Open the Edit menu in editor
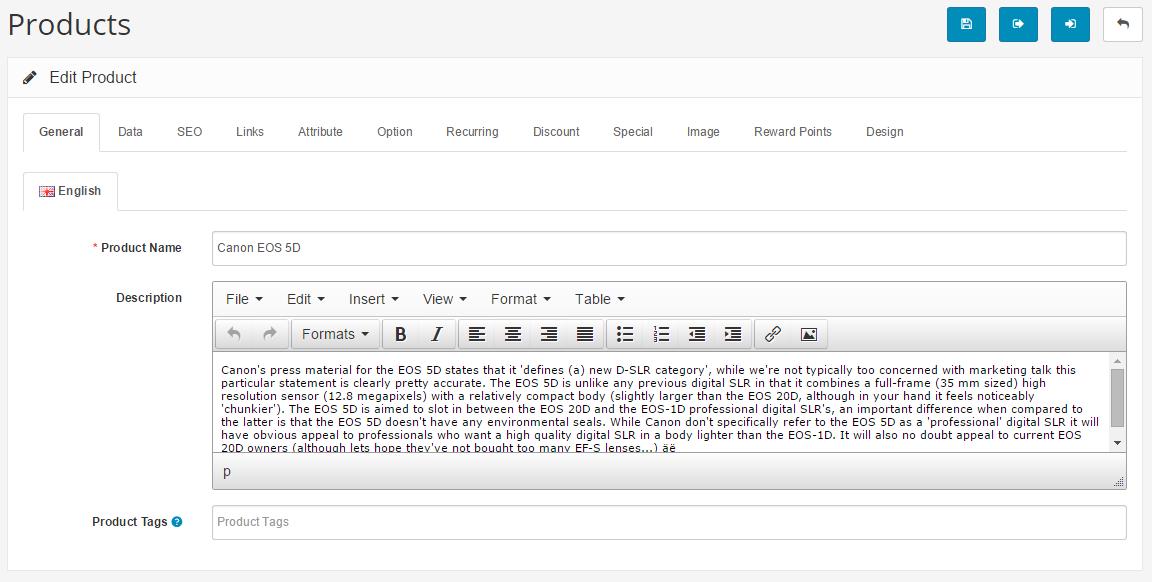1152x582 pixels. coord(306,299)
